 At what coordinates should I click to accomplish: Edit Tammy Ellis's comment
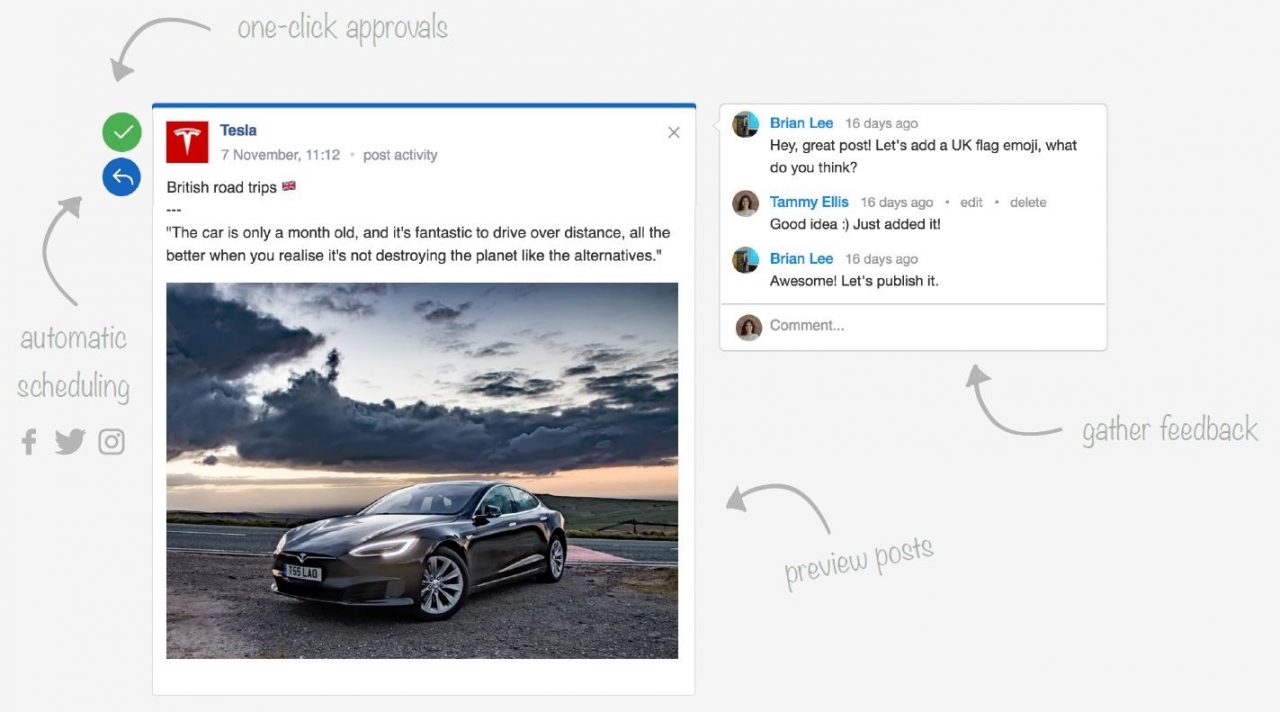pos(971,202)
